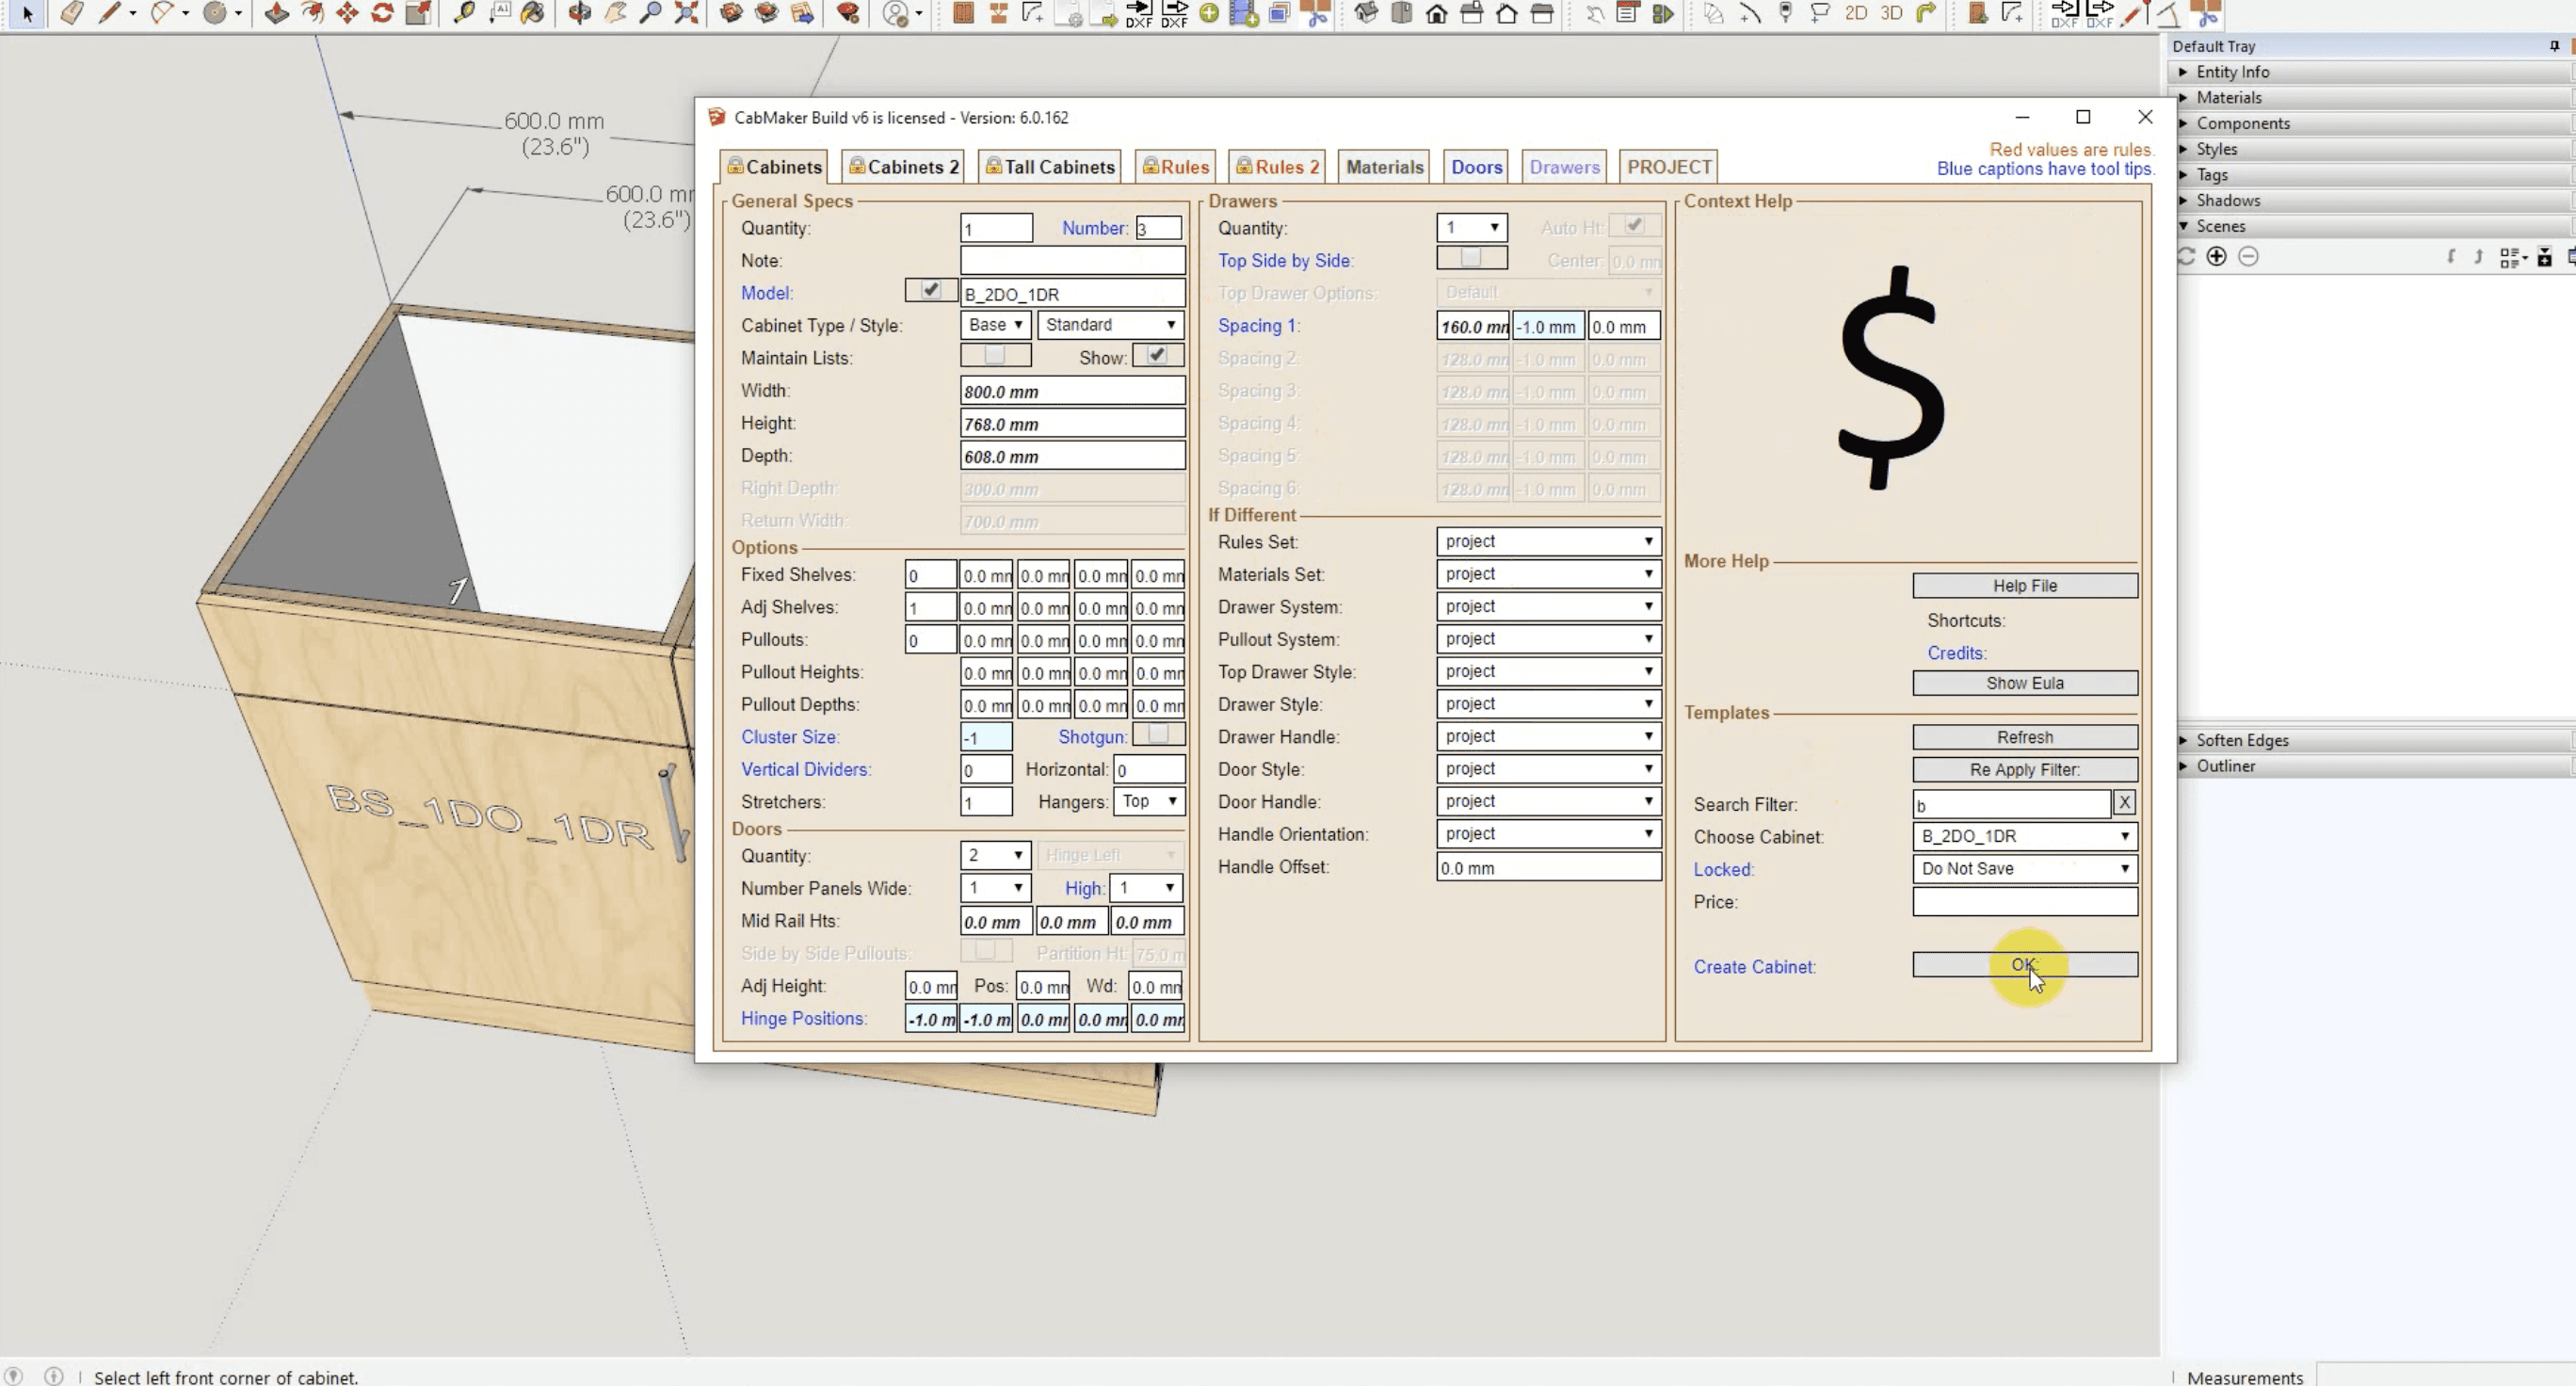Toggle the Shotgun checkbox
The height and width of the screenshot is (1386, 2576).
coord(1158,735)
